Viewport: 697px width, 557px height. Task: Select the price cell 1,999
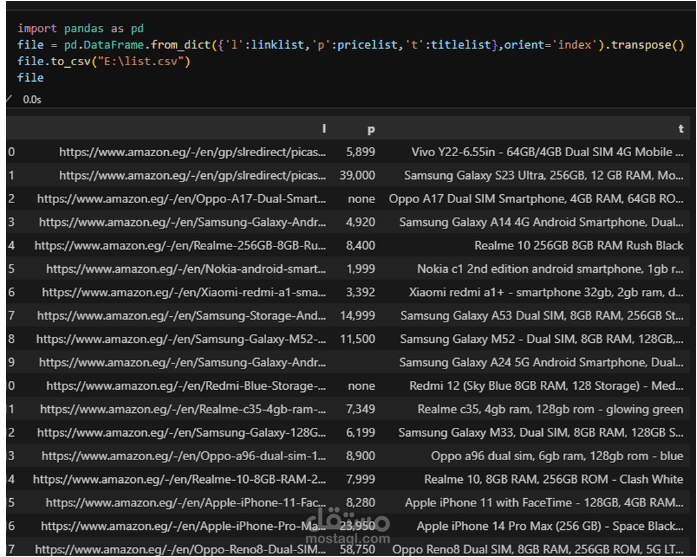[361, 268]
